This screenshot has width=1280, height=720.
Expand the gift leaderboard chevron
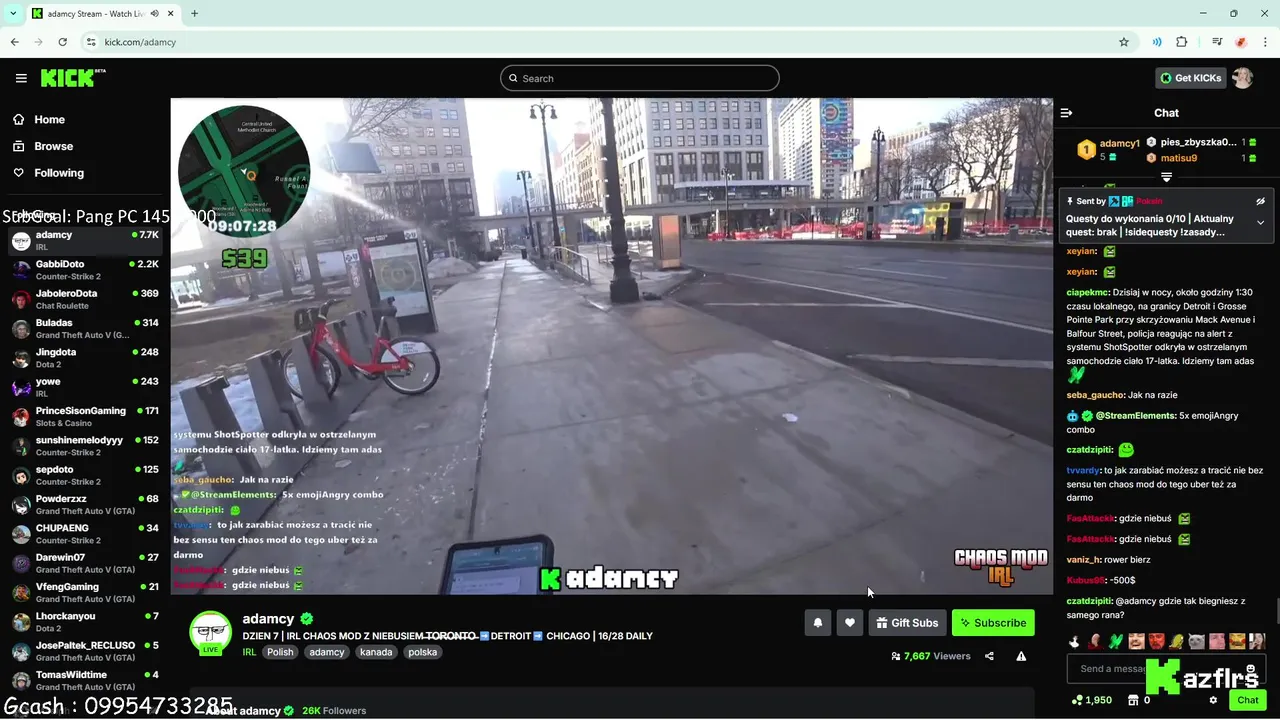(x=1166, y=177)
